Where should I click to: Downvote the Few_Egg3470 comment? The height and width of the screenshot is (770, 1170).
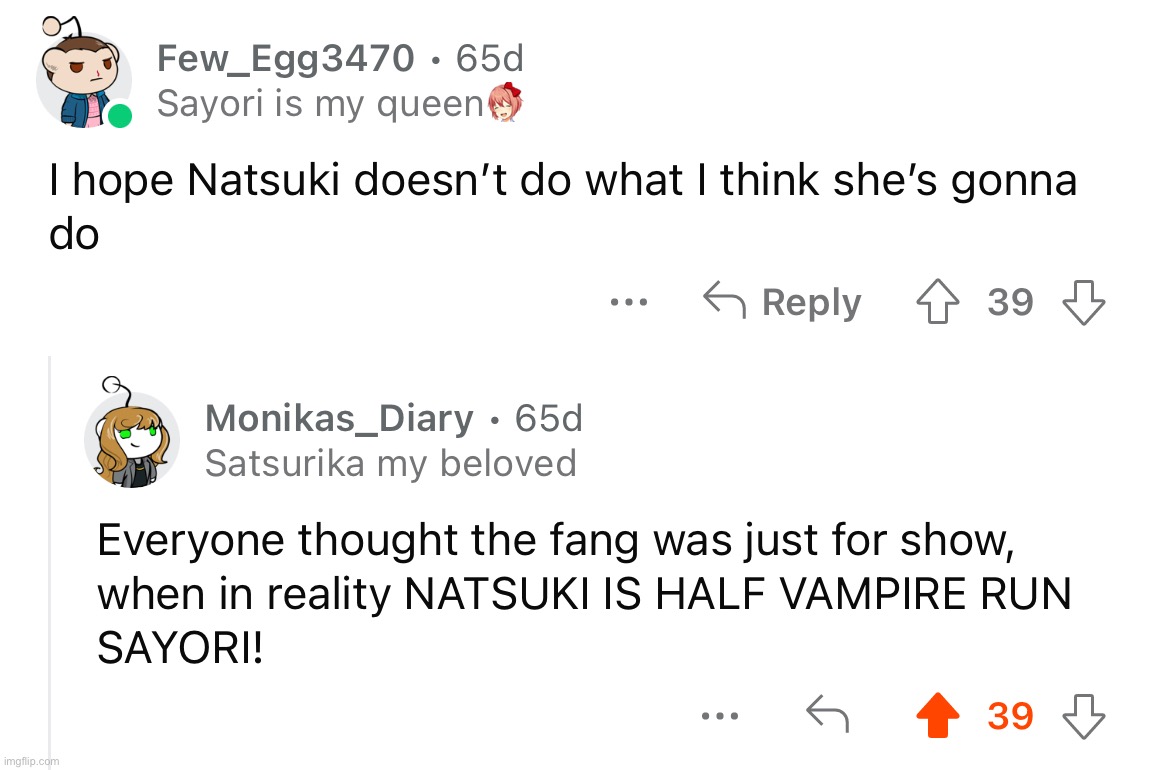pyautogui.click(x=1084, y=302)
